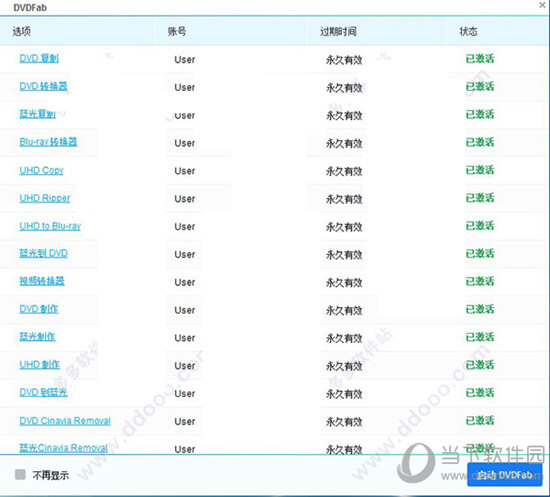Open the DVD 复制 link
Image resolution: width=550 pixels, height=497 pixels.
(x=39, y=58)
